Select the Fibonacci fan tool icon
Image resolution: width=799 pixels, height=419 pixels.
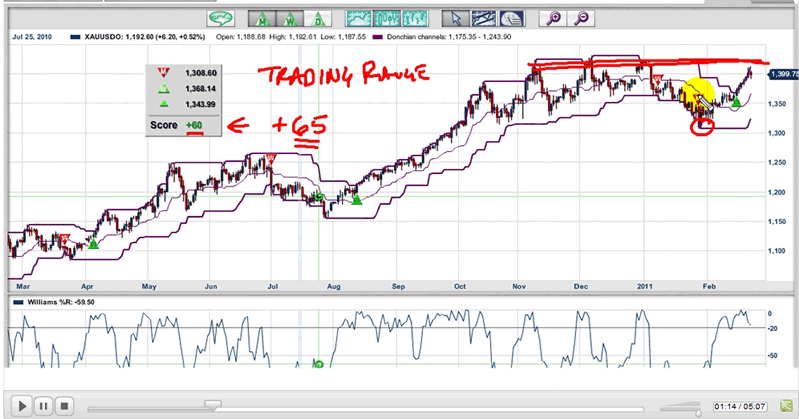(x=511, y=19)
